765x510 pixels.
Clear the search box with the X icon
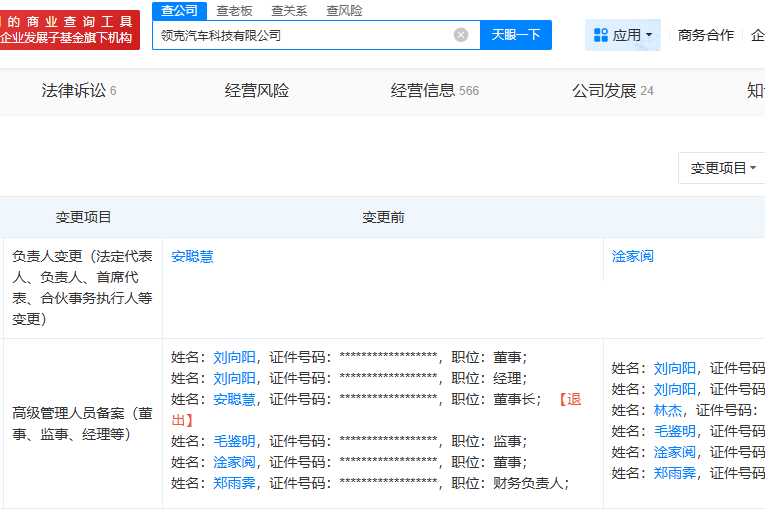point(461,35)
